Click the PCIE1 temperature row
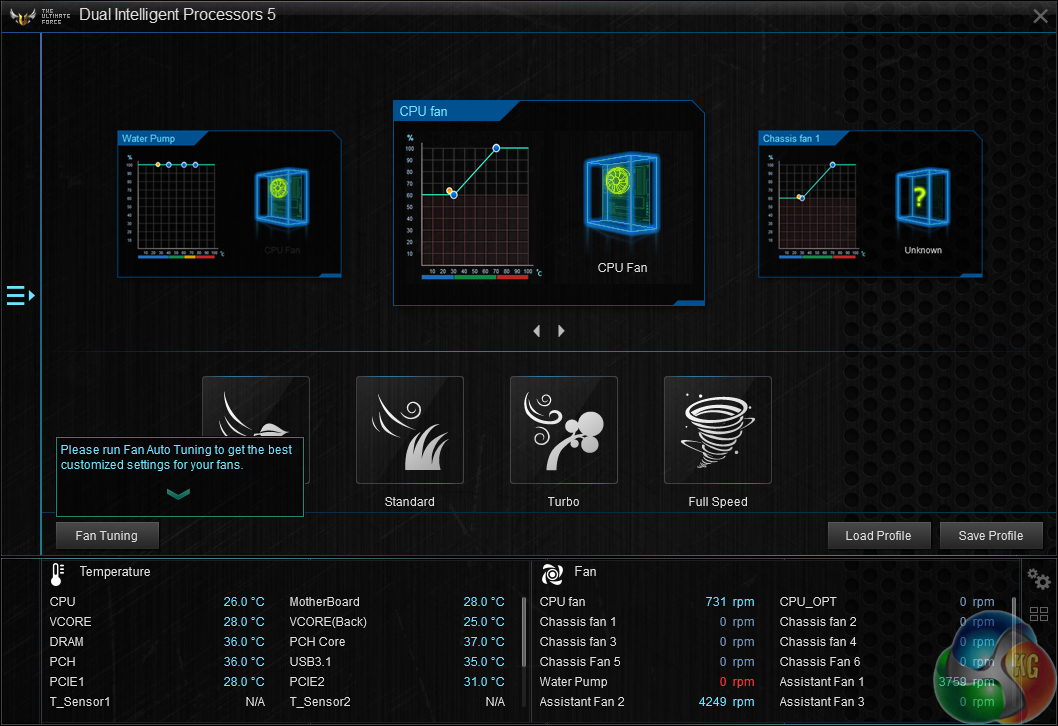This screenshot has width=1058, height=726. pyautogui.click(x=157, y=682)
